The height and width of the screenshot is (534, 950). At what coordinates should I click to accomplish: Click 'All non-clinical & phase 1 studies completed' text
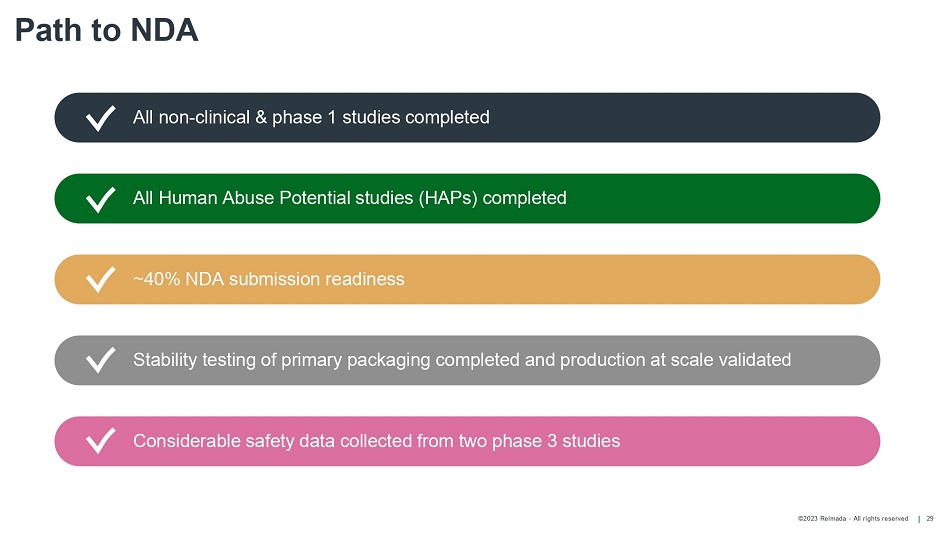tap(311, 118)
